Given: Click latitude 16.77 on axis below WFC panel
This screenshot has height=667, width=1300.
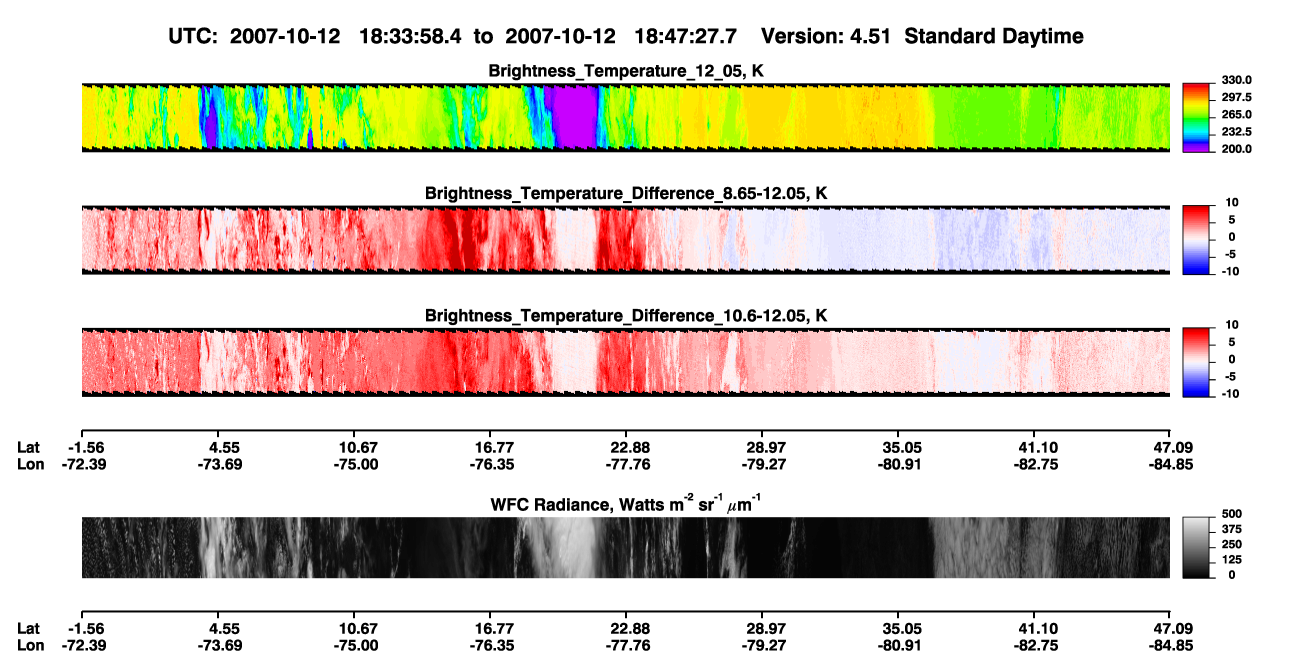Looking at the screenshot, I should 492,628.
